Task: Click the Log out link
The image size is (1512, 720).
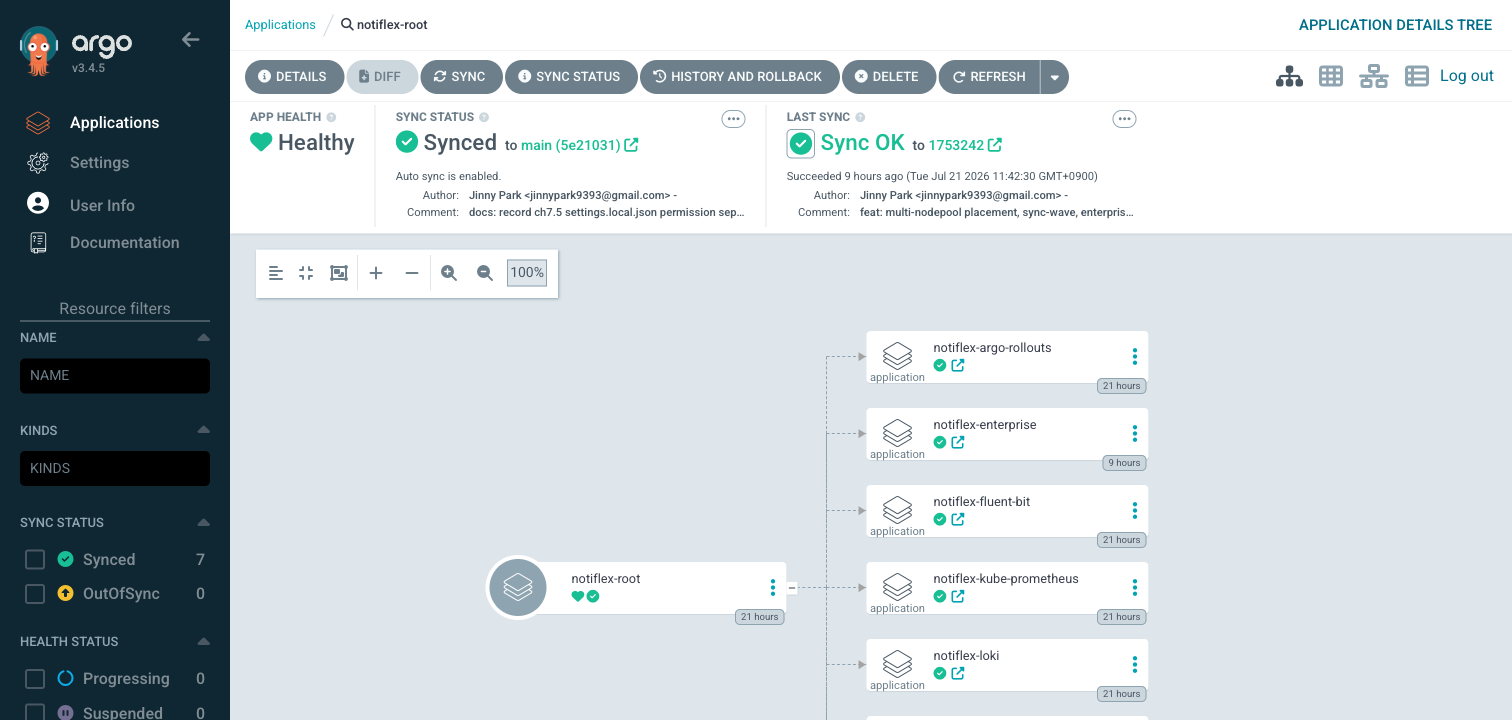Action: pos(1467,76)
